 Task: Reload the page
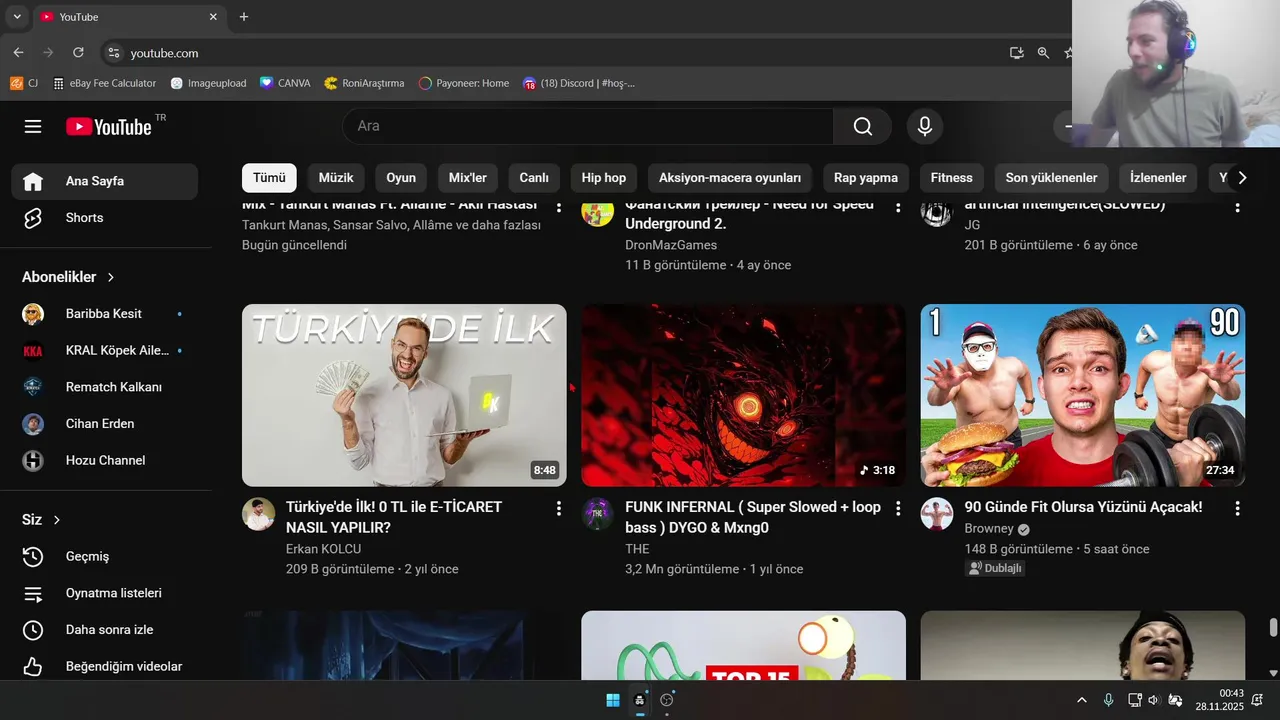click(x=79, y=52)
